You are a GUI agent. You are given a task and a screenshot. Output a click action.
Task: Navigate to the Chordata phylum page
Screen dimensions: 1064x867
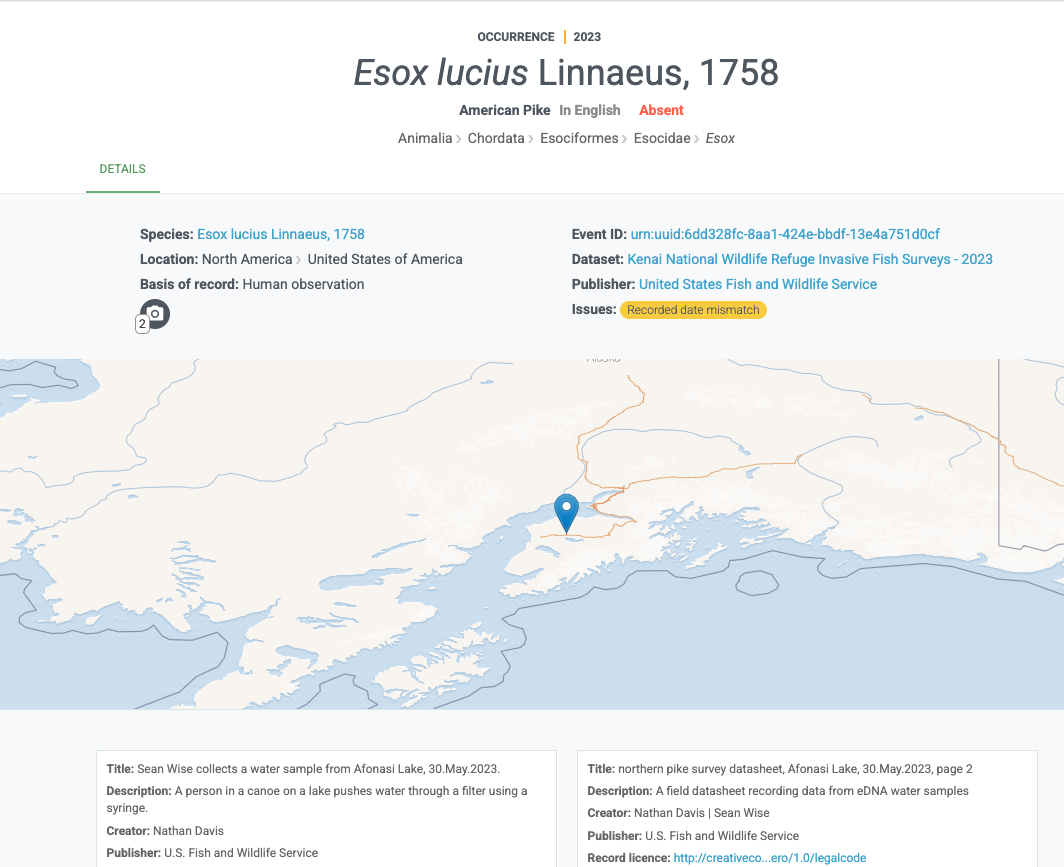click(x=496, y=138)
